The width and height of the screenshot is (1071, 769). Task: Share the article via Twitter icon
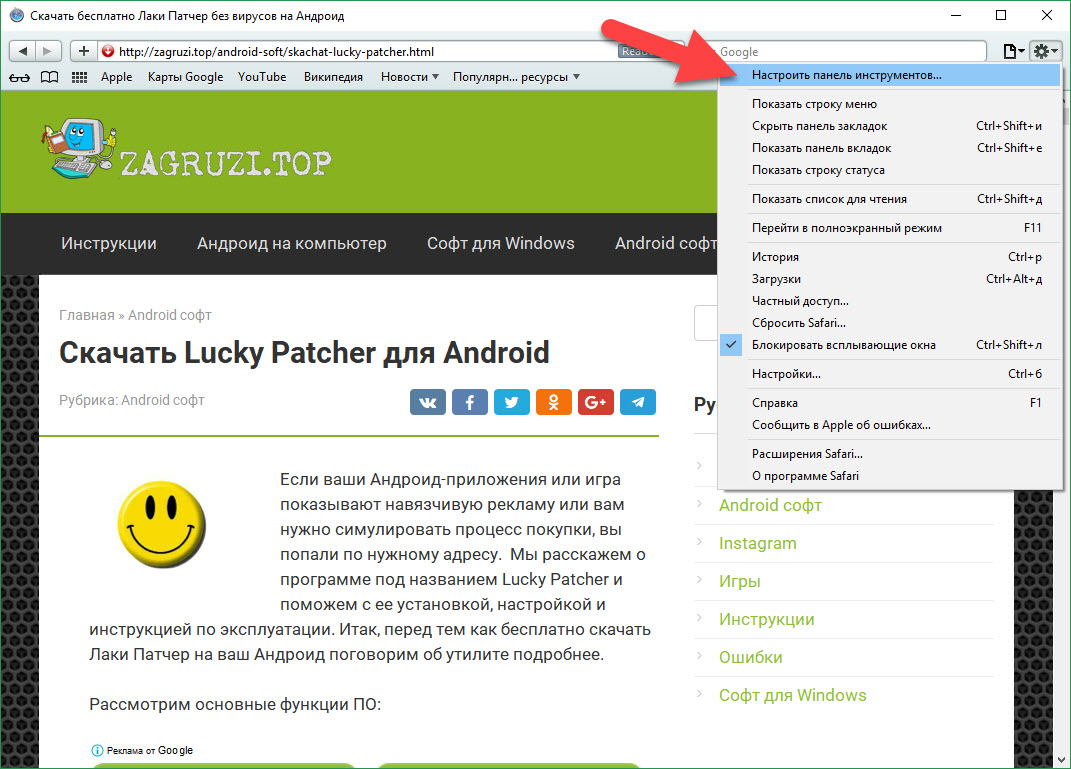coord(512,402)
